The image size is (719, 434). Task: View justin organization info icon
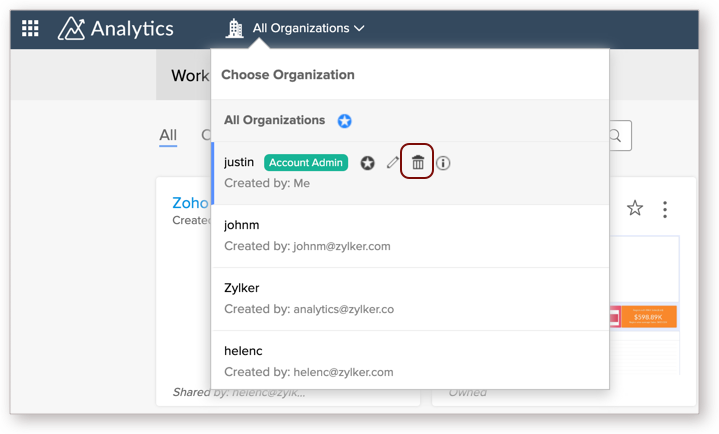tap(443, 163)
